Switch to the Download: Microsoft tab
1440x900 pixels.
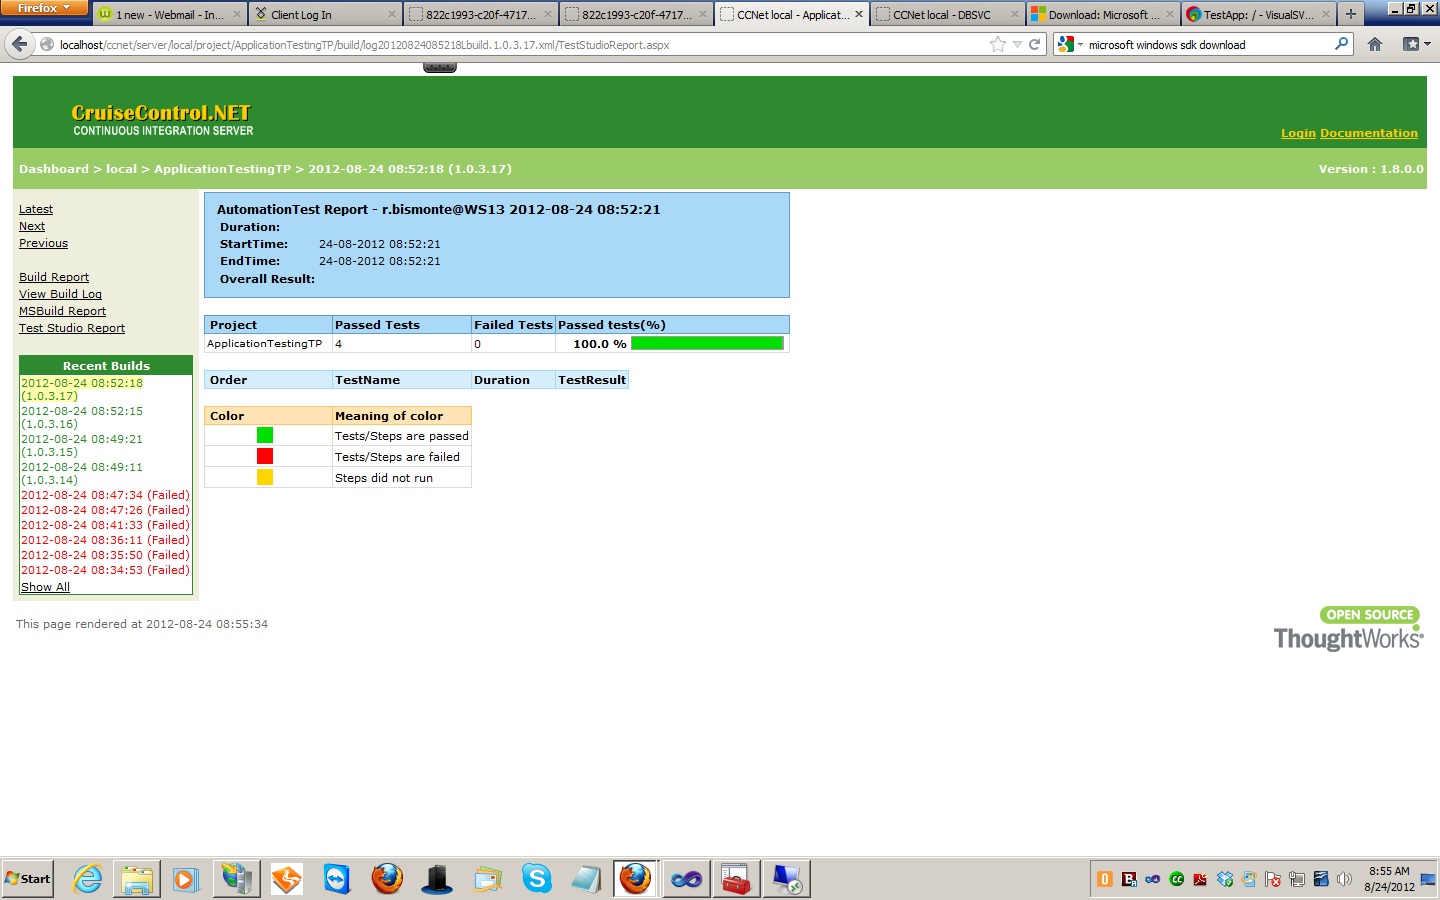(x=1103, y=14)
